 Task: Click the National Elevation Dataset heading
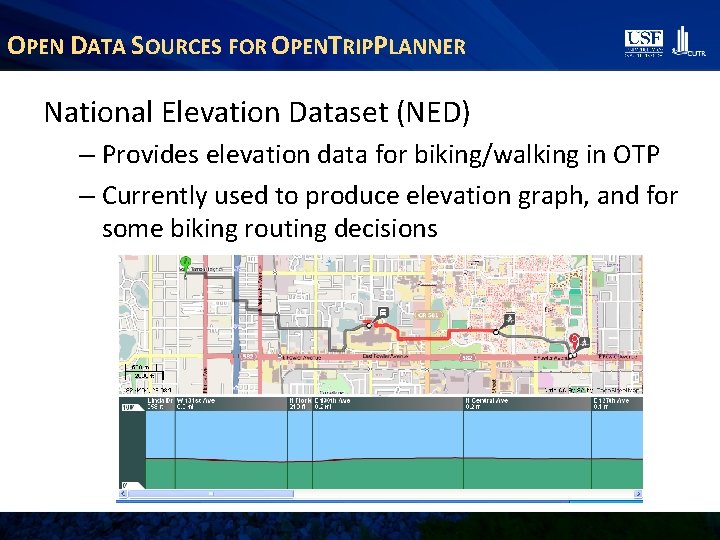pyautogui.click(x=257, y=112)
